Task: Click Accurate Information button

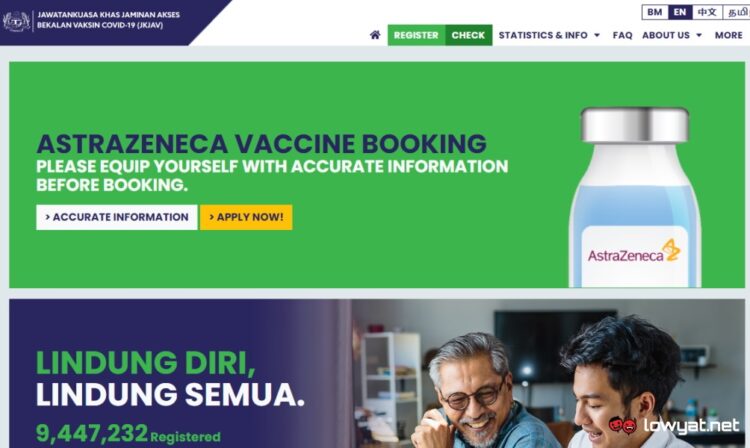Action: click(117, 217)
